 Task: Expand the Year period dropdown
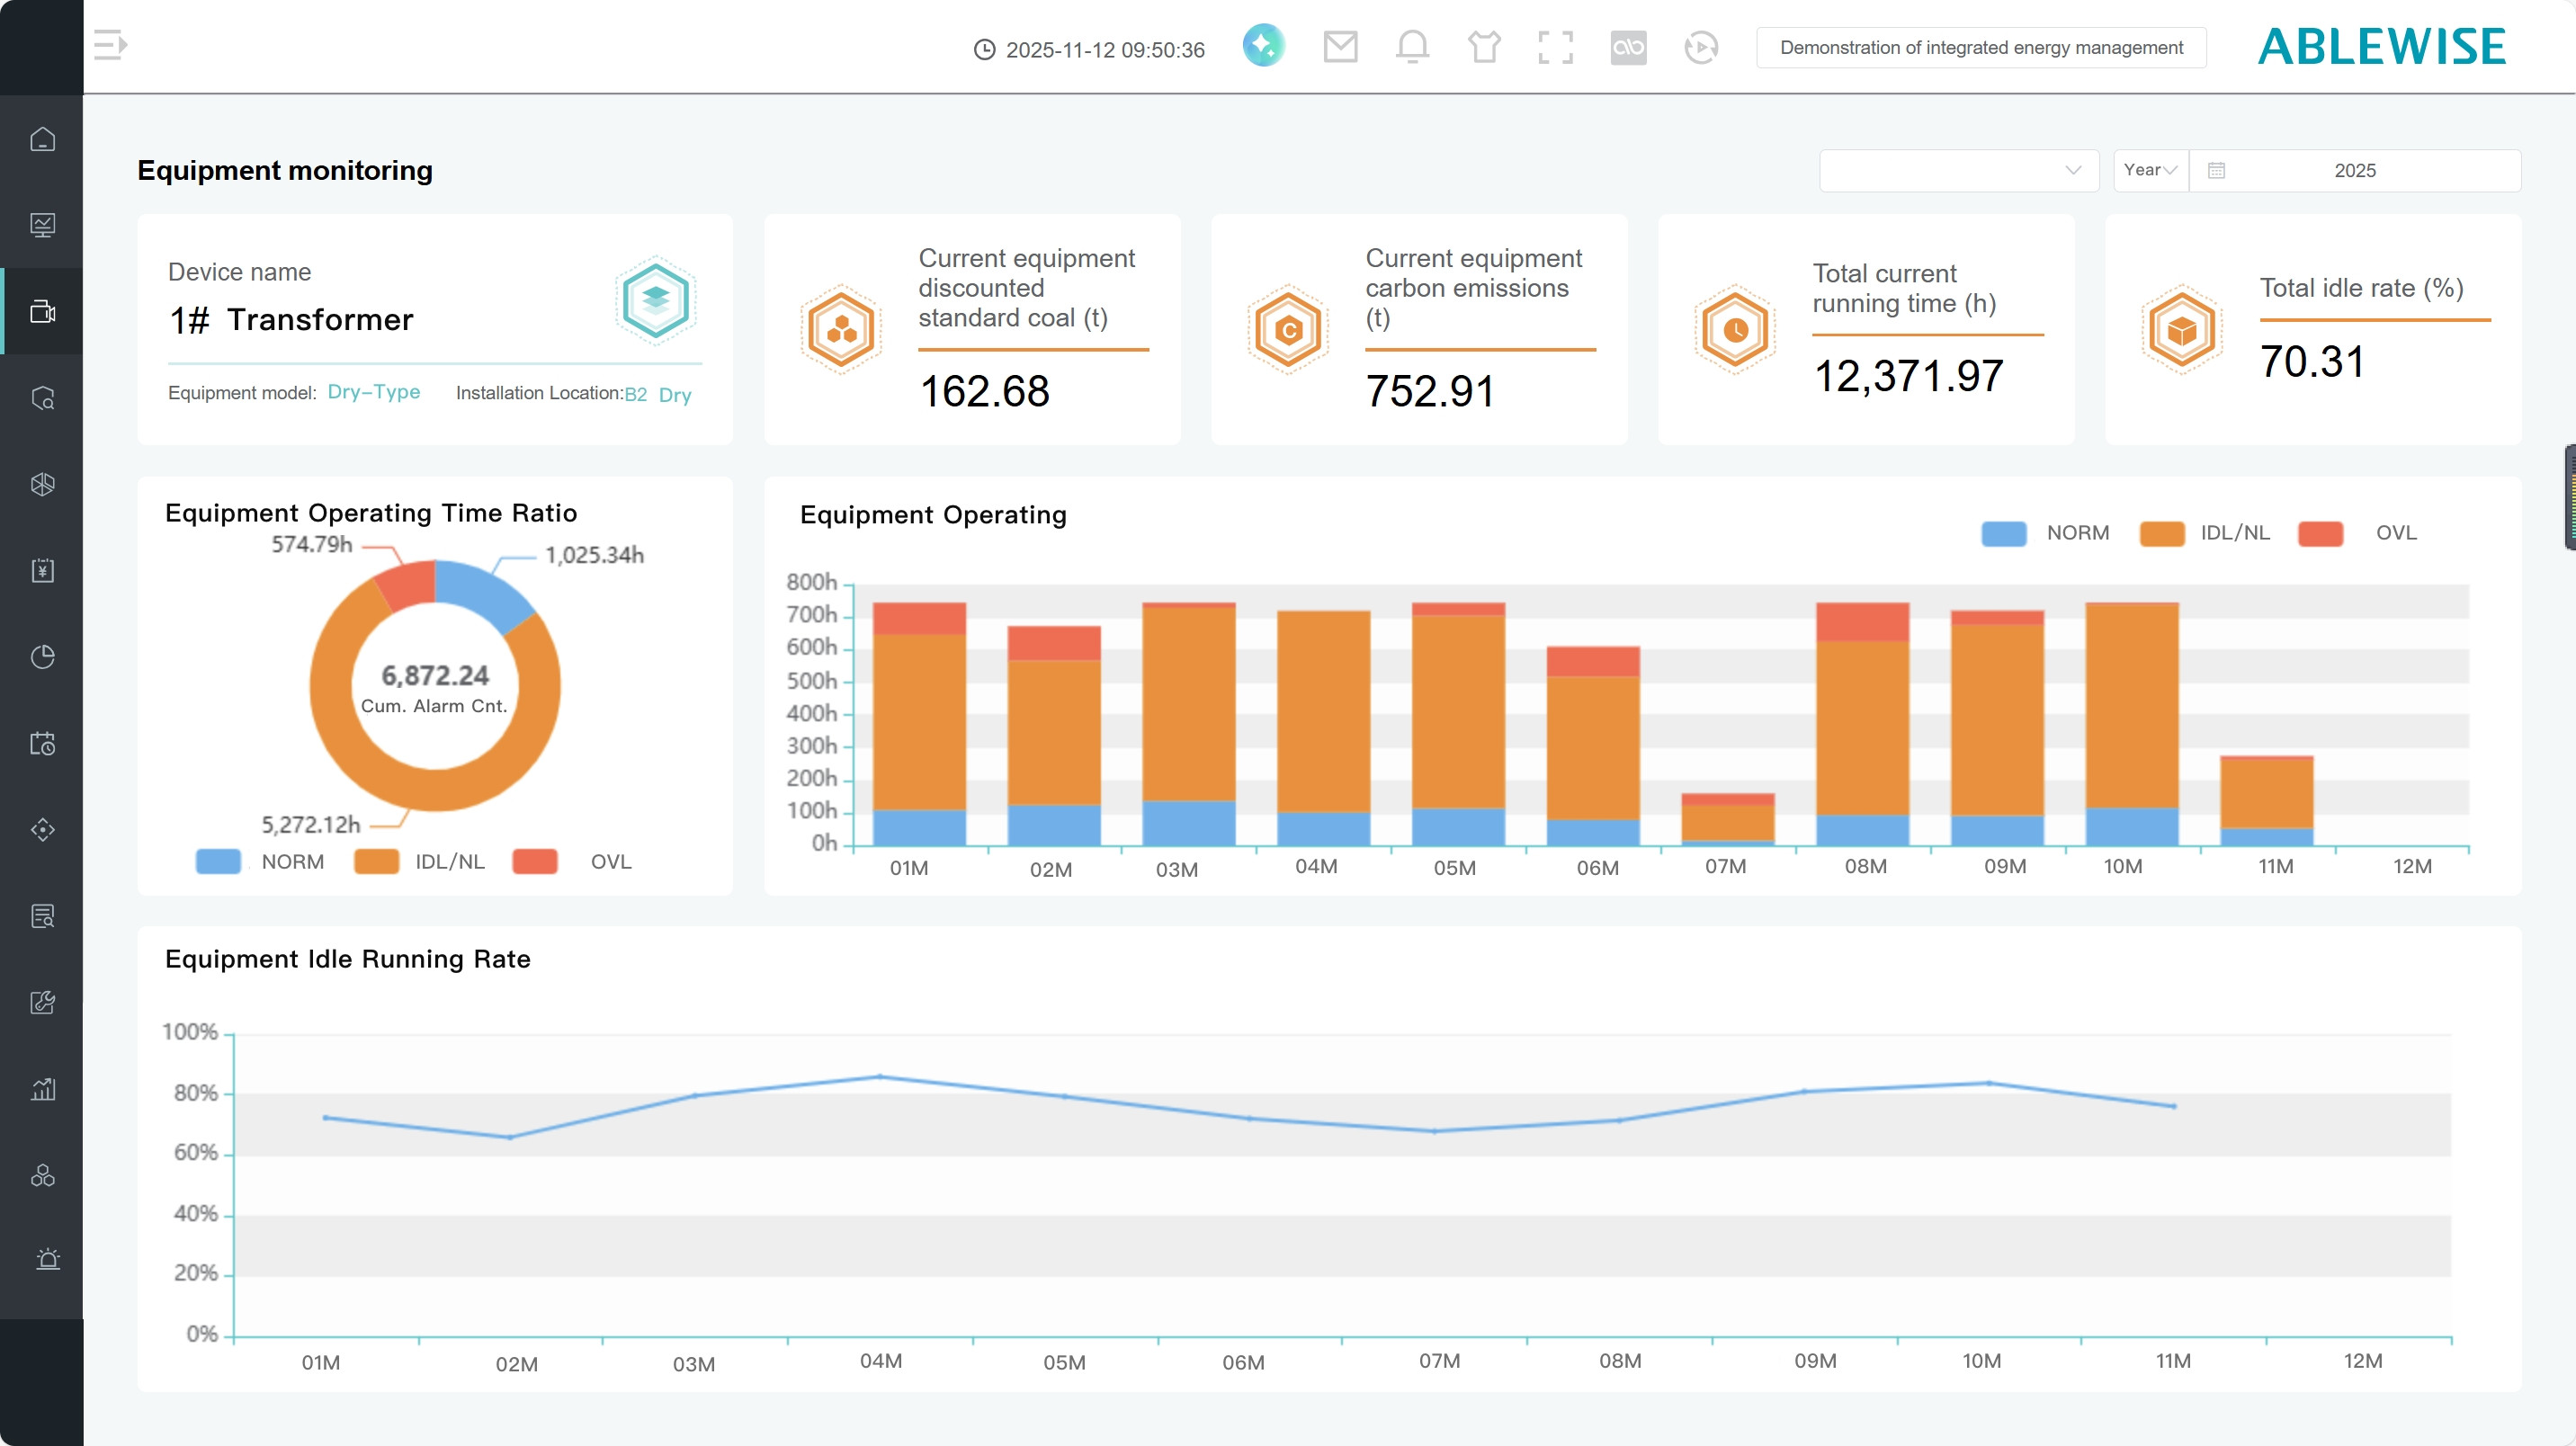pyautogui.click(x=2150, y=170)
